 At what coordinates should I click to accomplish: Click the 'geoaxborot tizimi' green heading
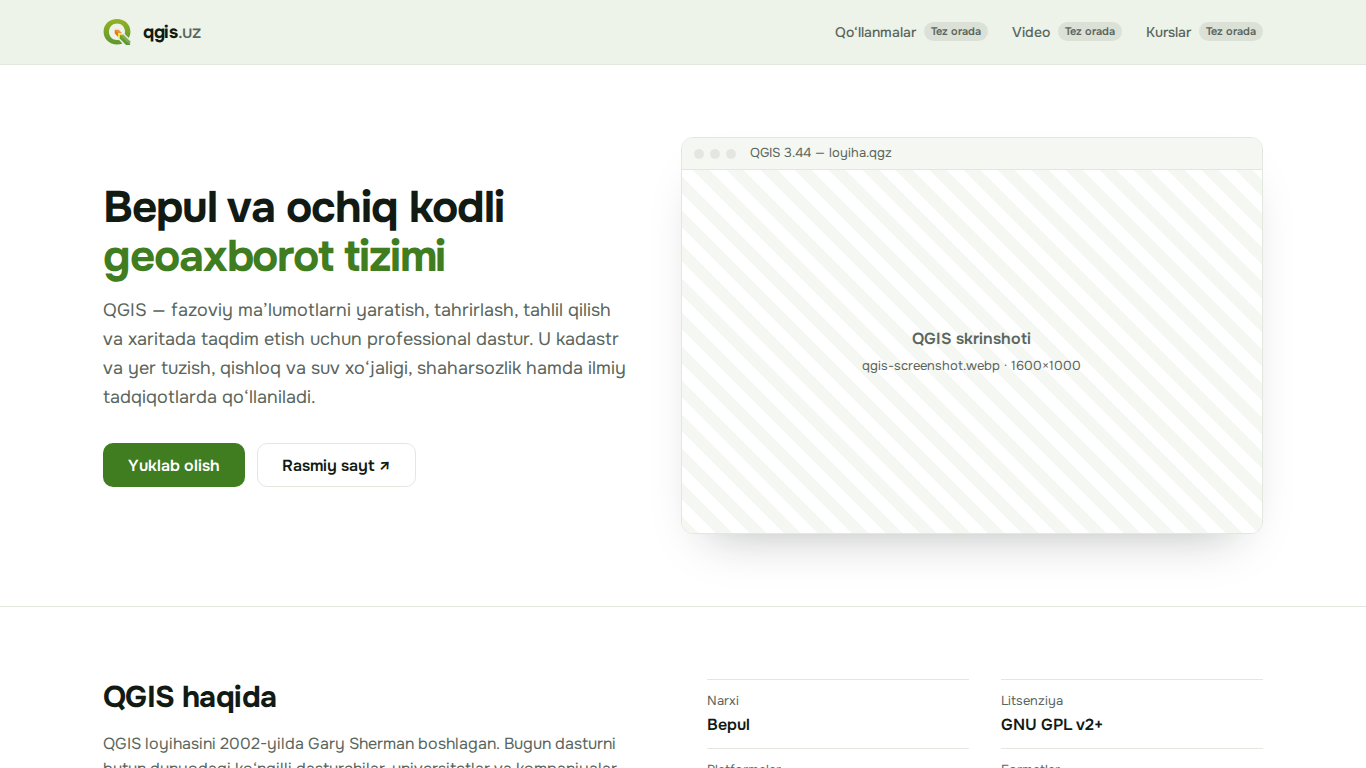[274, 257]
